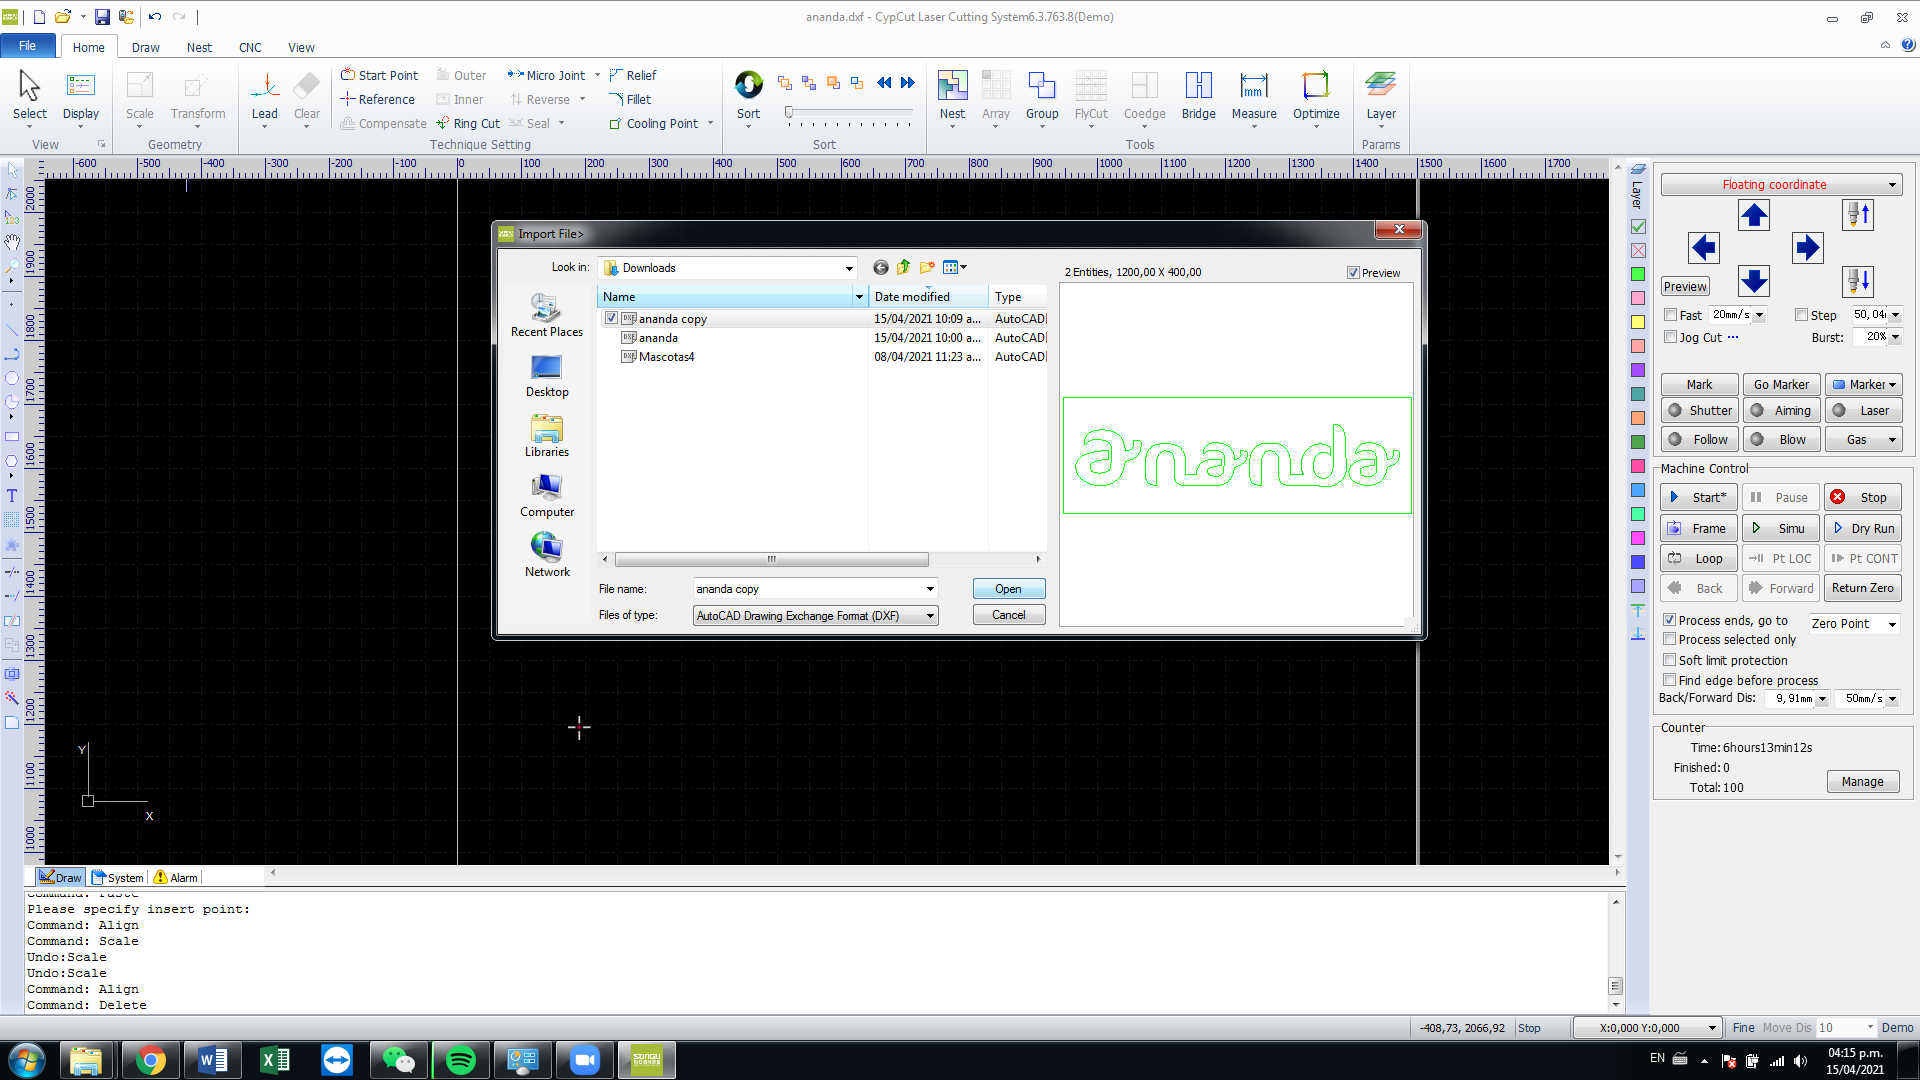This screenshot has height=1080, width=1920.
Task: Expand the Floating coordinate dropdown
Action: pyautogui.click(x=1891, y=185)
